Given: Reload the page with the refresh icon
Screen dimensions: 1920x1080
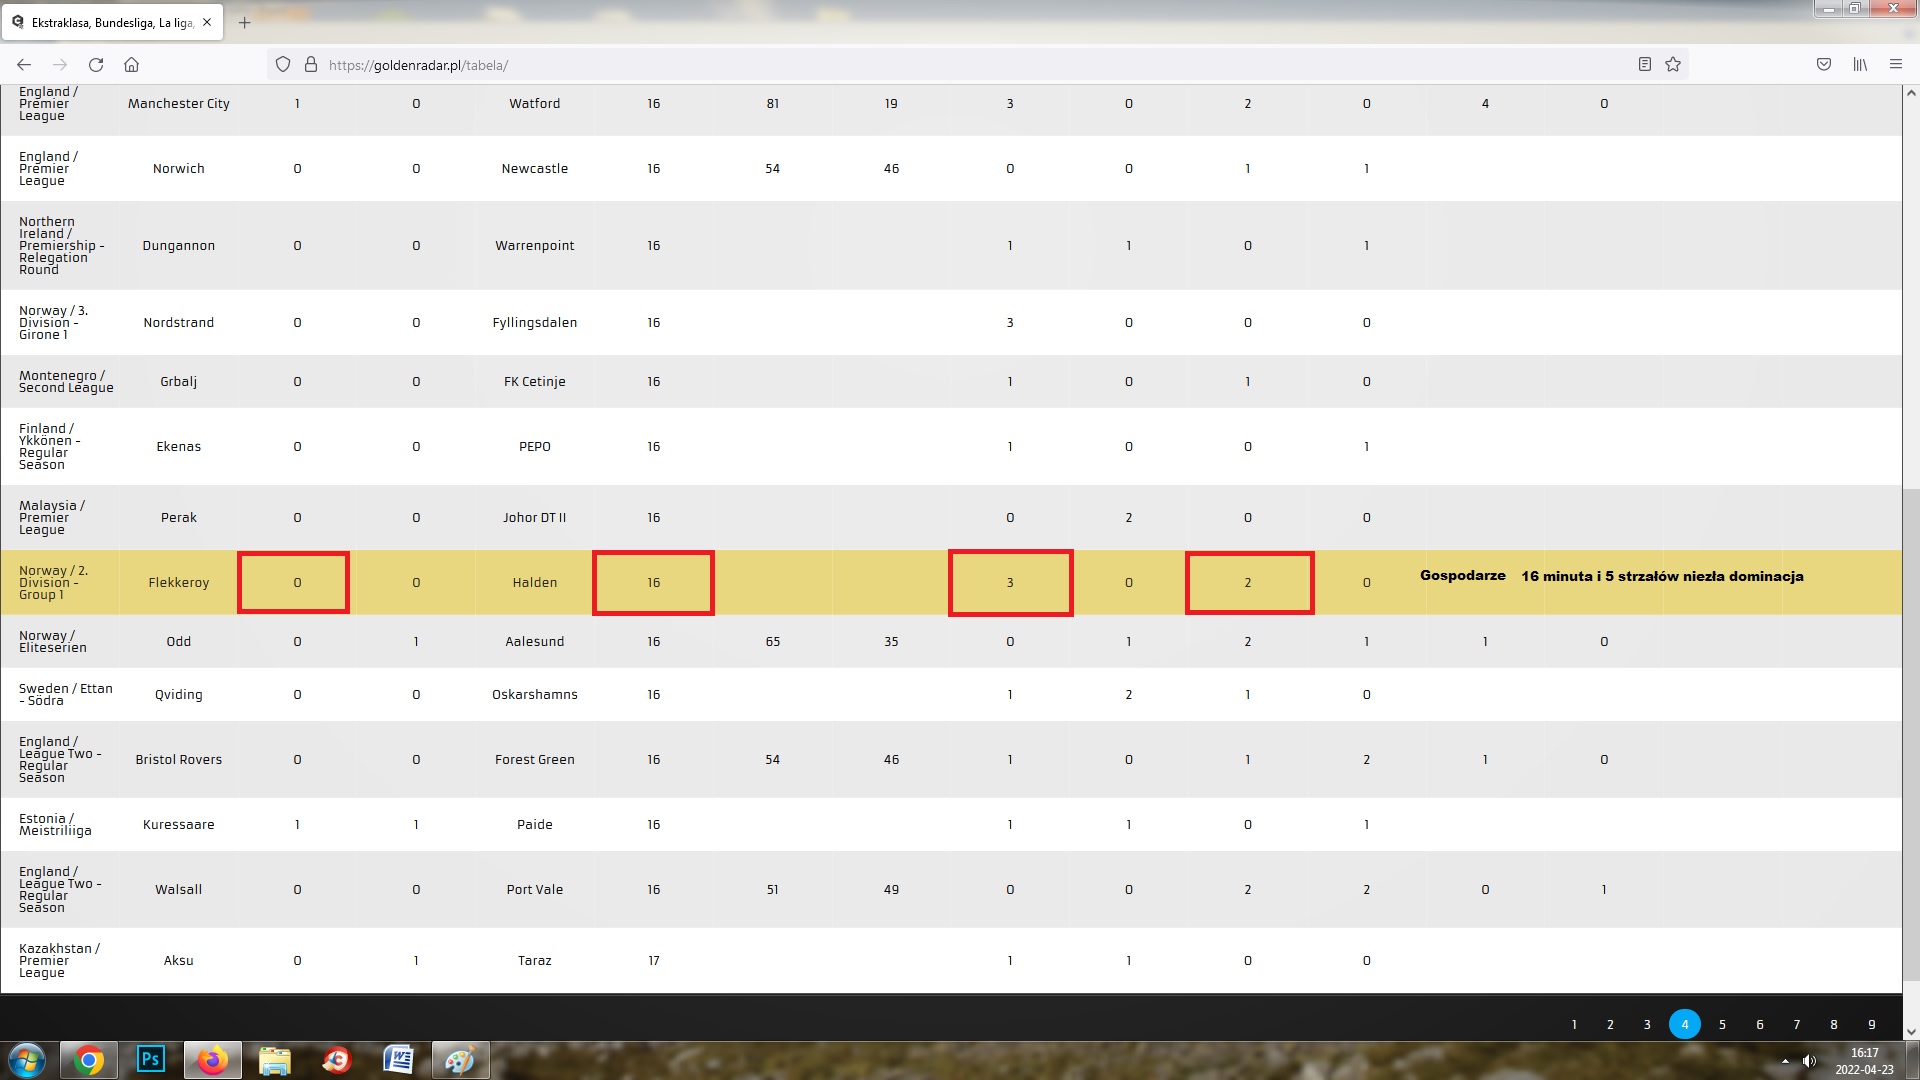Looking at the screenshot, I should pyautogui.click(x=96, y=65).
